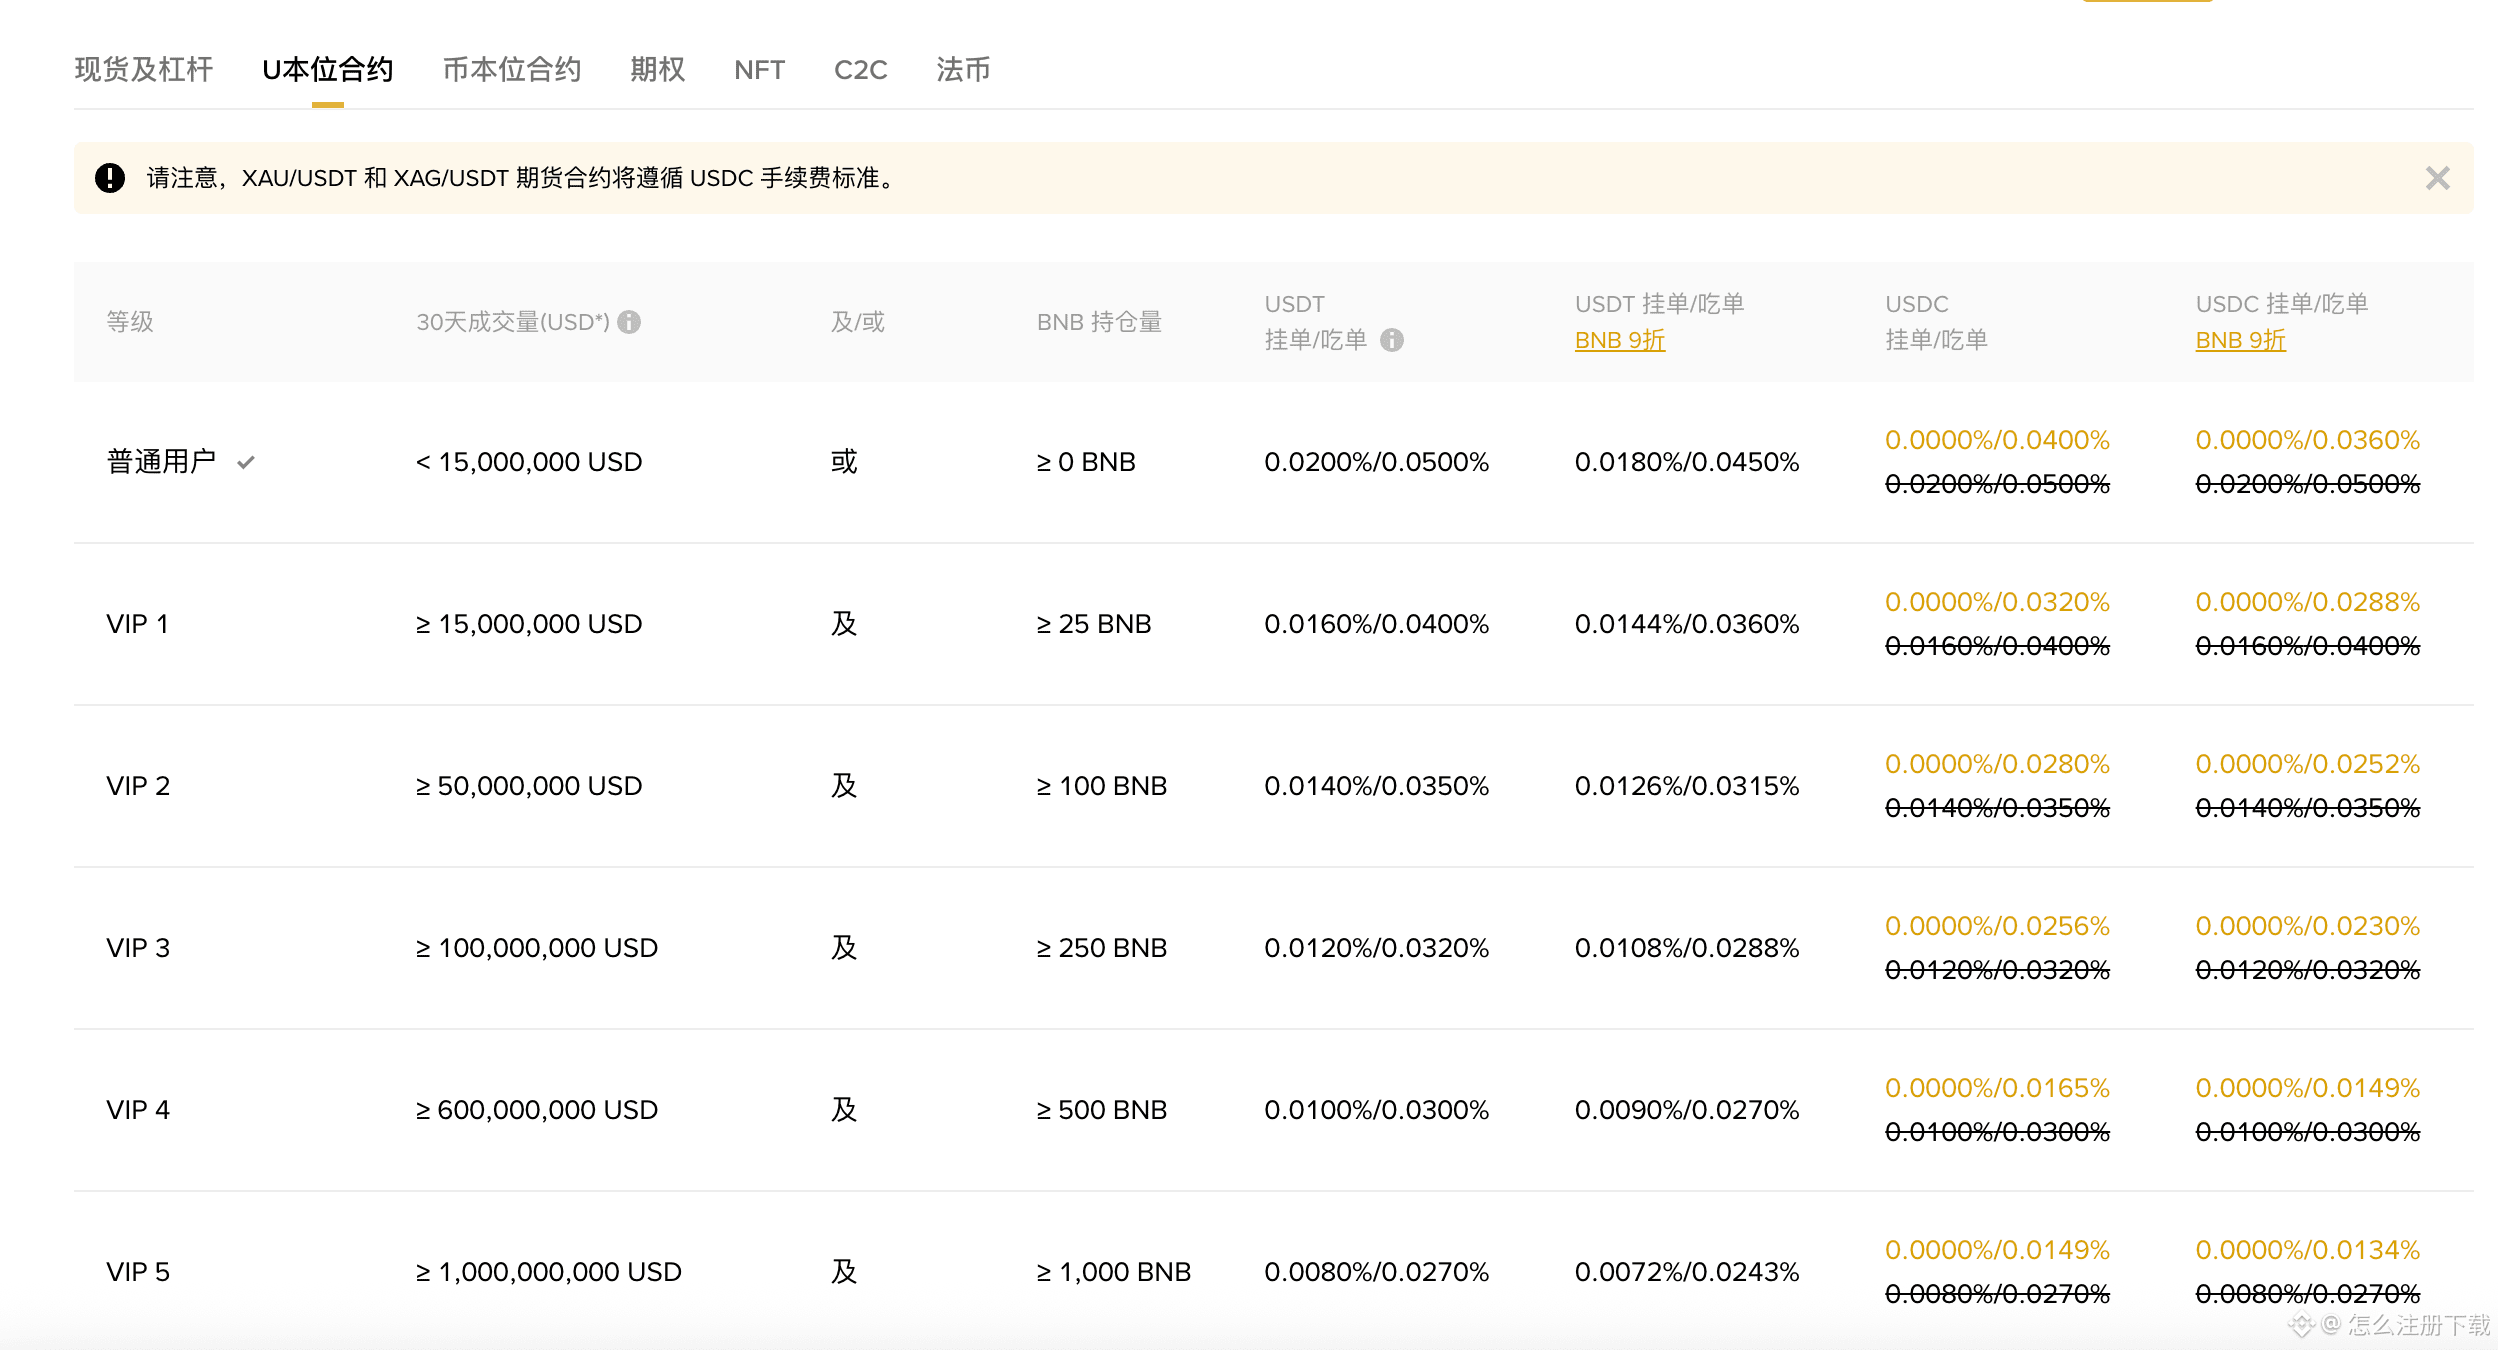The image size is (2498, 1350).
Task: Open the 30天成交量 info tooltip icon
Action: 629,322
